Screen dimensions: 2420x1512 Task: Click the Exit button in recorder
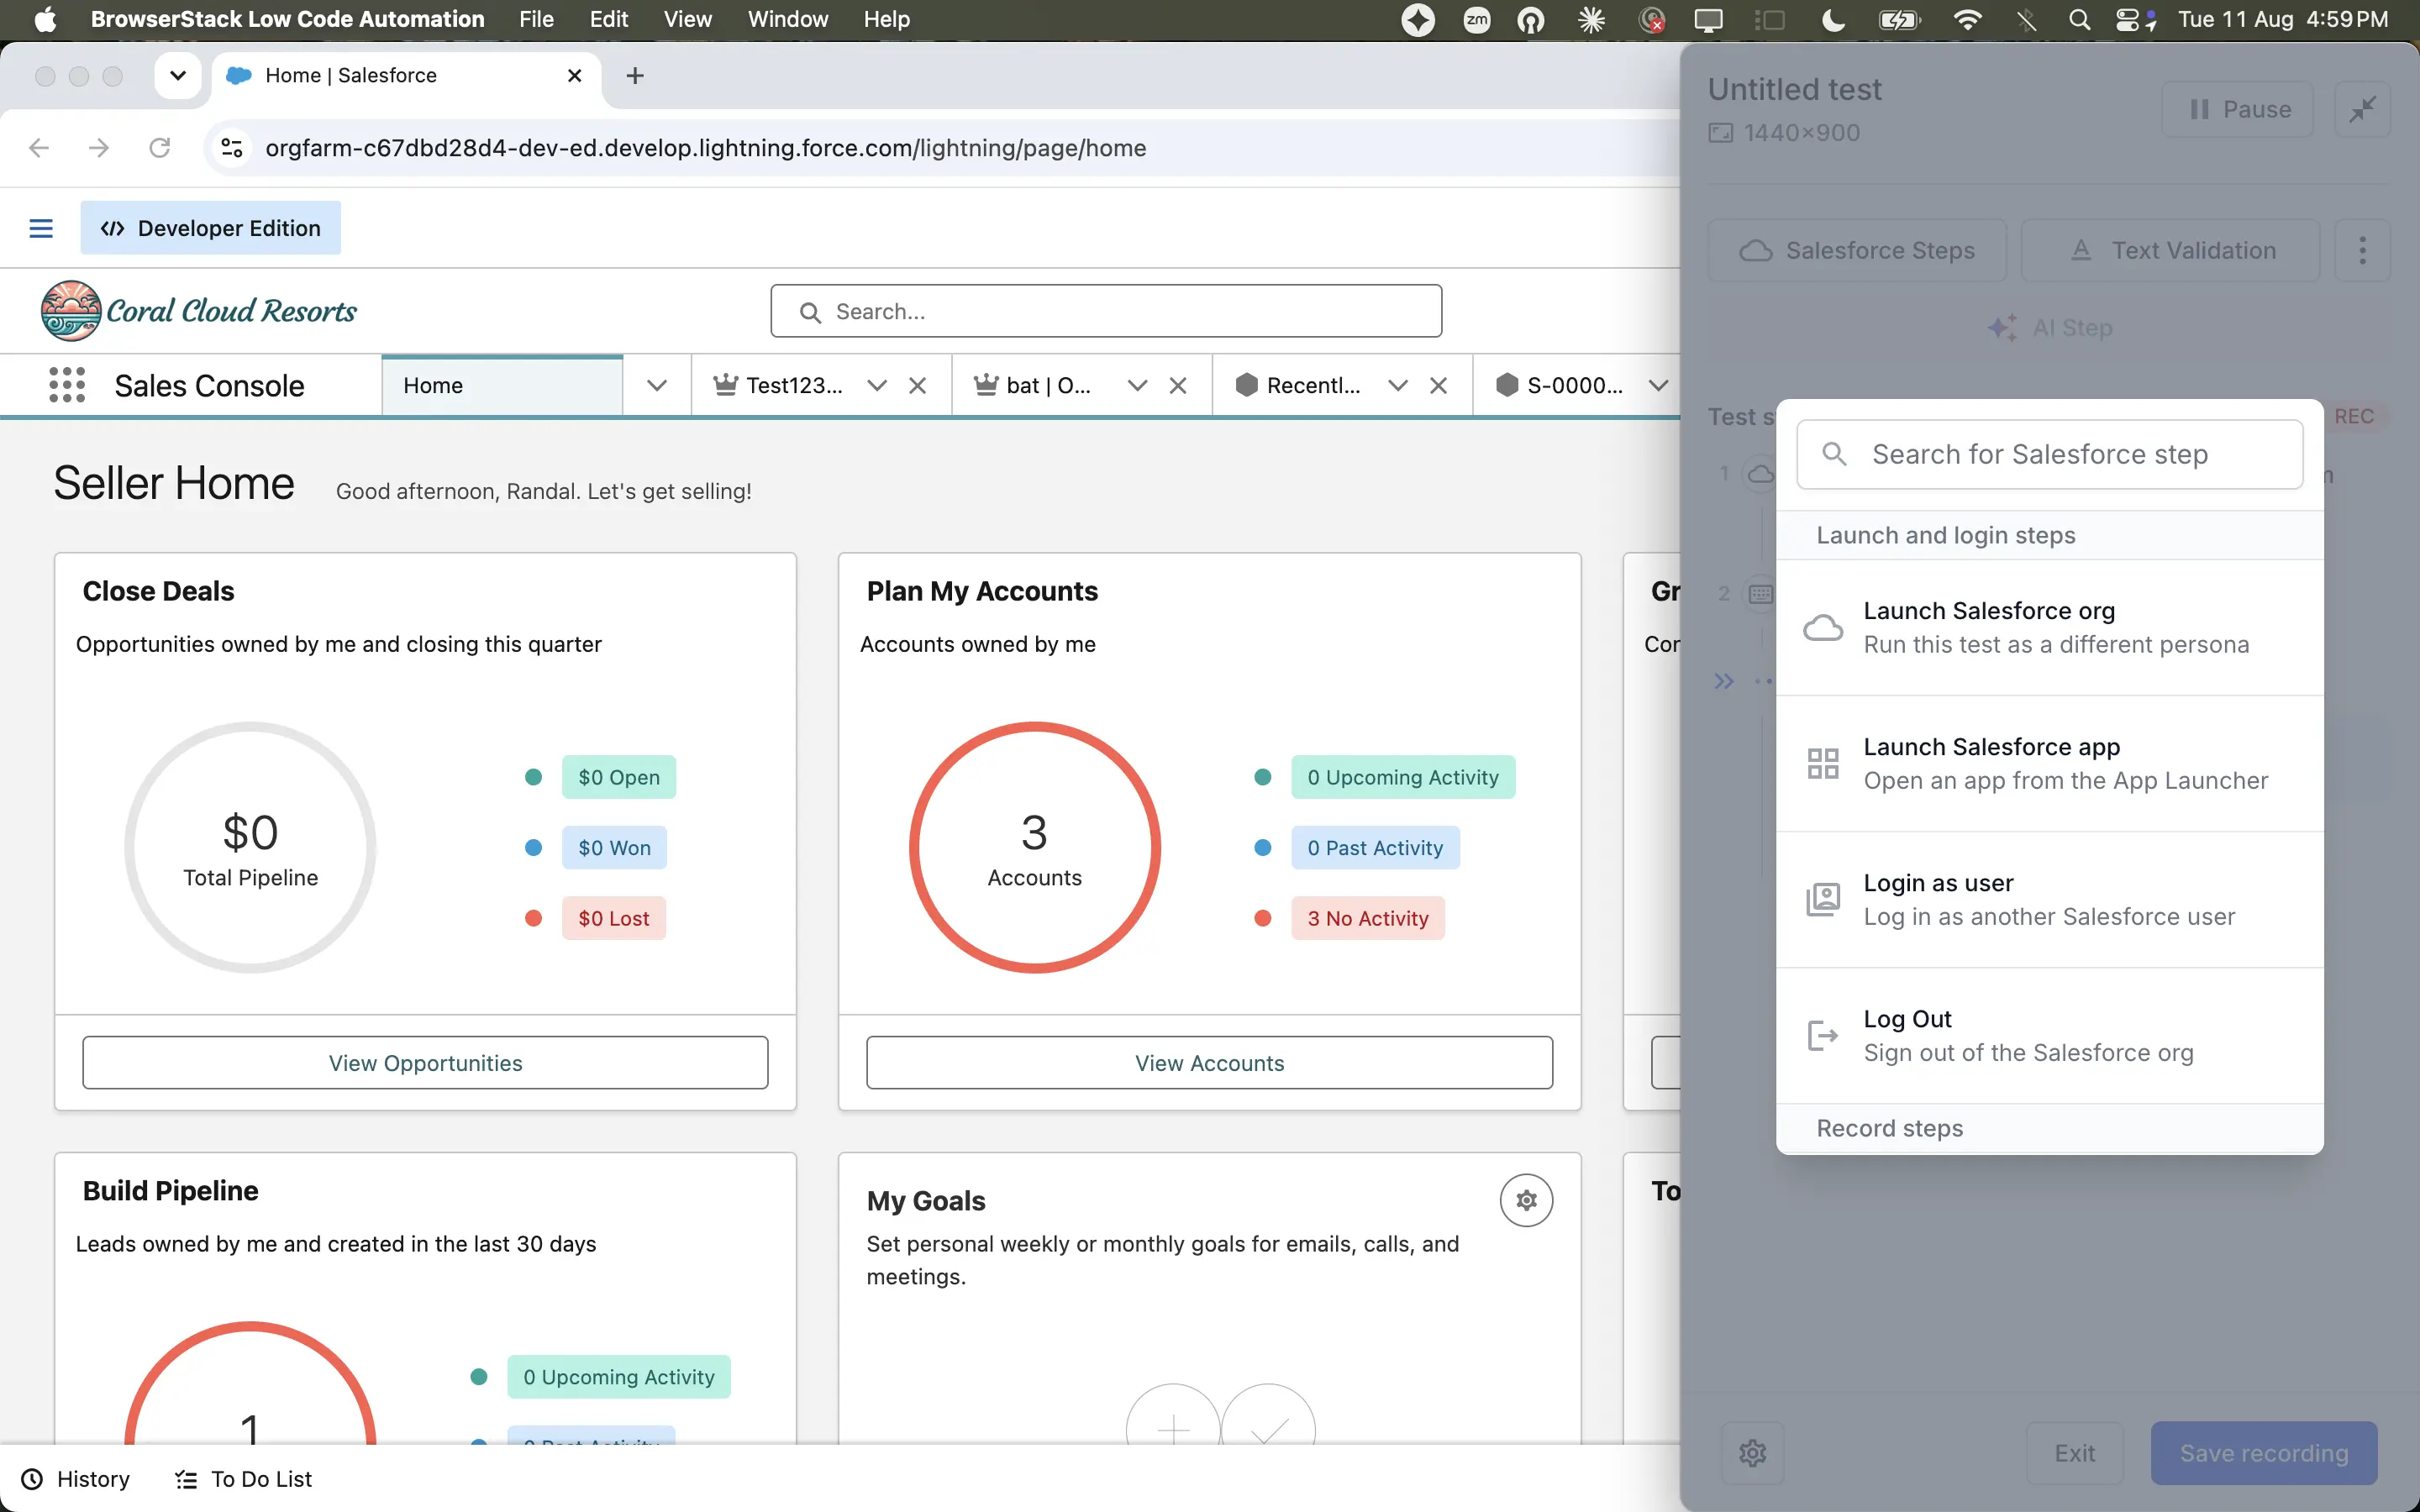click(x=2074, y=1453)
